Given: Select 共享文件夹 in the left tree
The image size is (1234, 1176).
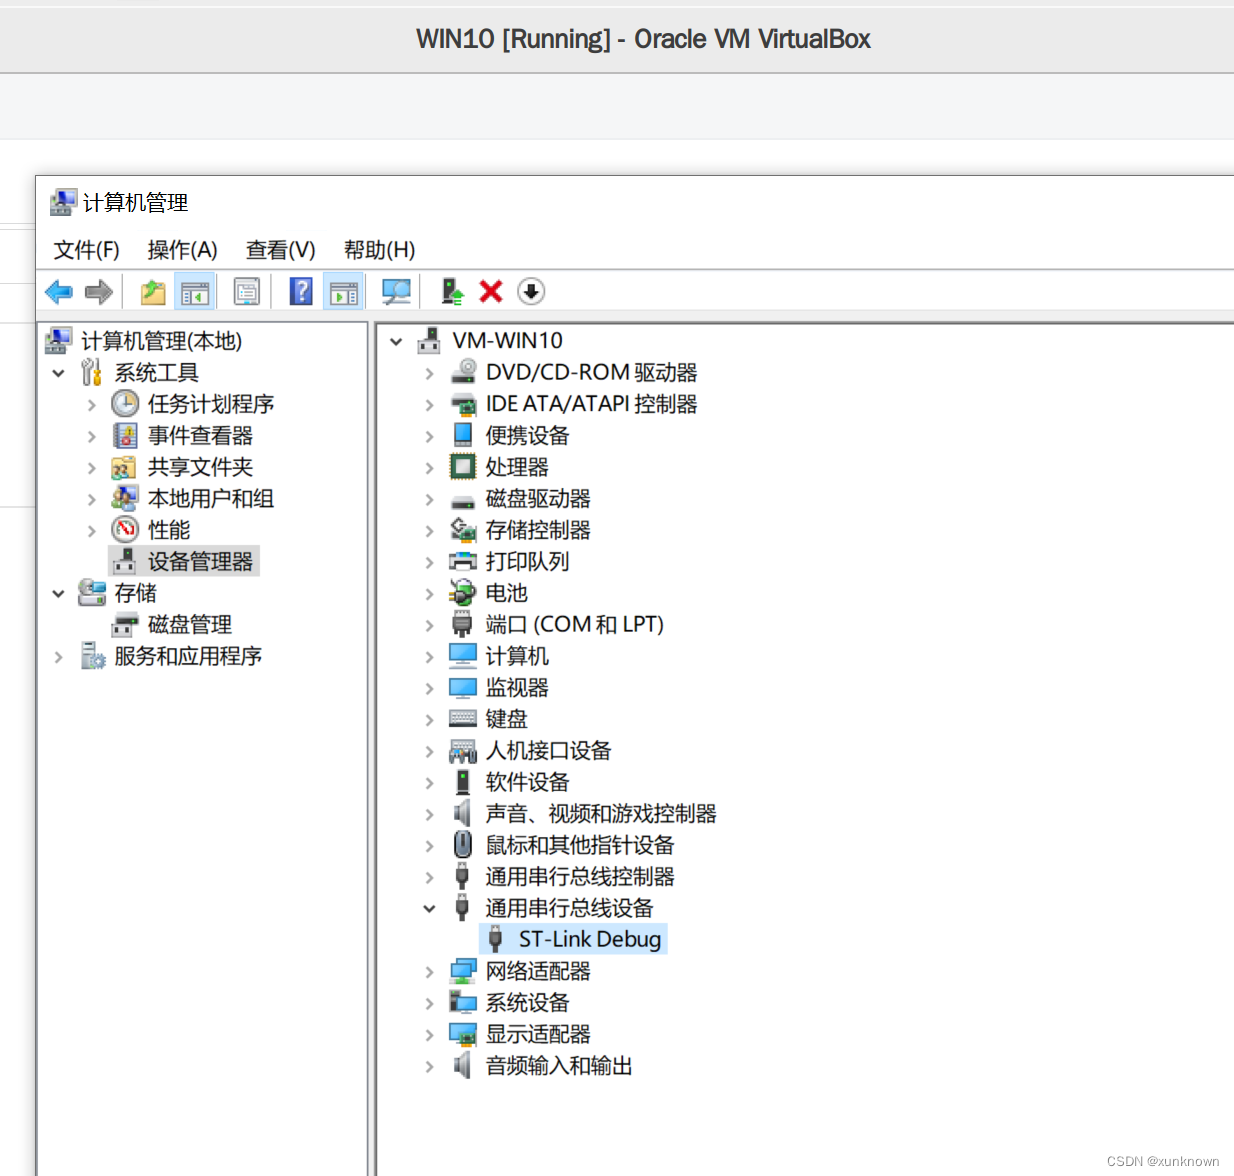Looking at the screenshot, I should pyautogui.click(x=200, y=467).
